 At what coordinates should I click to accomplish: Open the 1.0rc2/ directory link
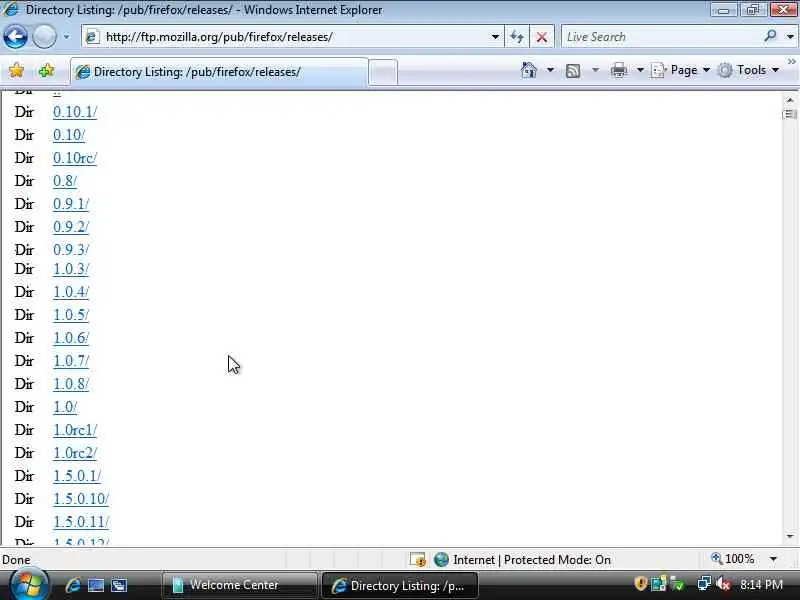[75, 453]
